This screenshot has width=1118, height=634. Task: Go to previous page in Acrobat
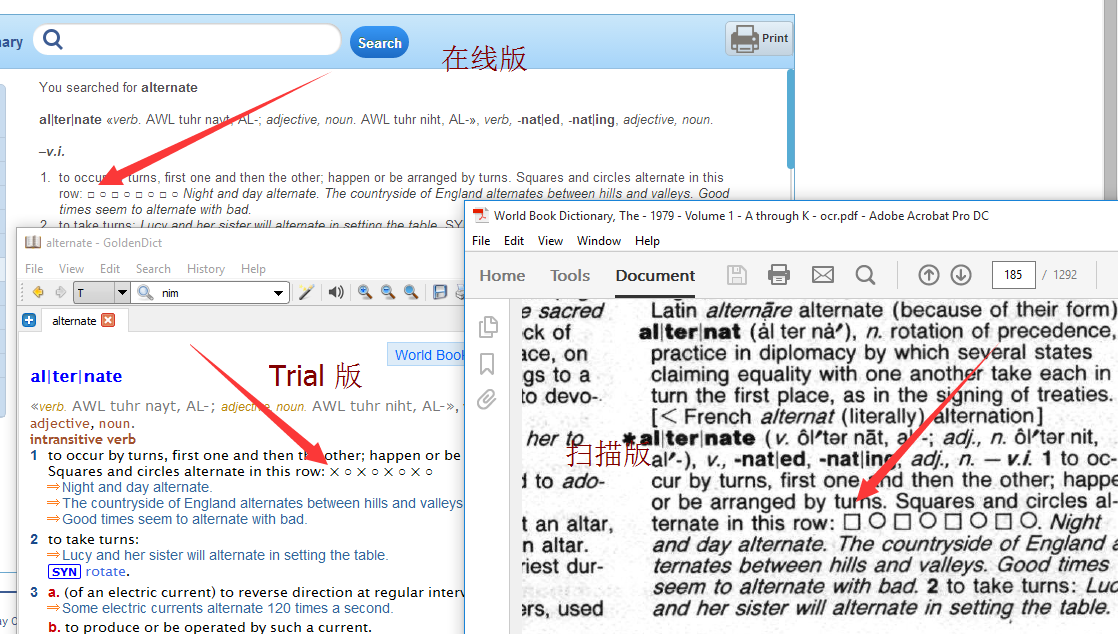tap(928, 275)
